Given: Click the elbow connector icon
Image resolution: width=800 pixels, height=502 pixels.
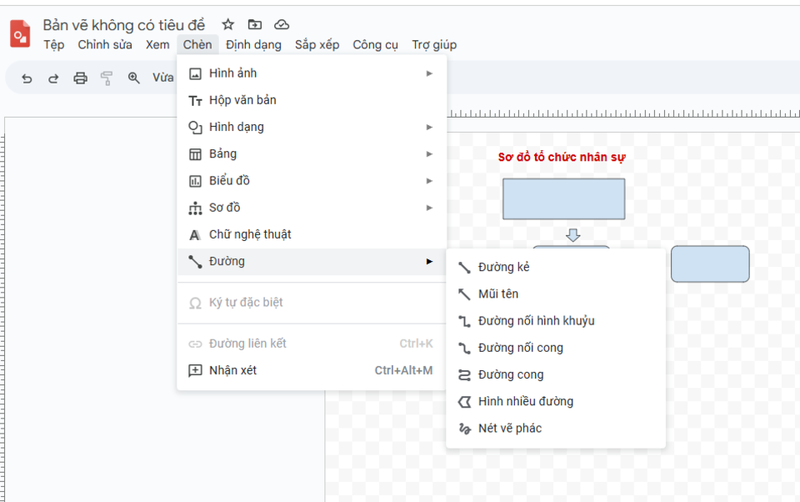Looking at the screenshot, I should (x=464, y=321).
